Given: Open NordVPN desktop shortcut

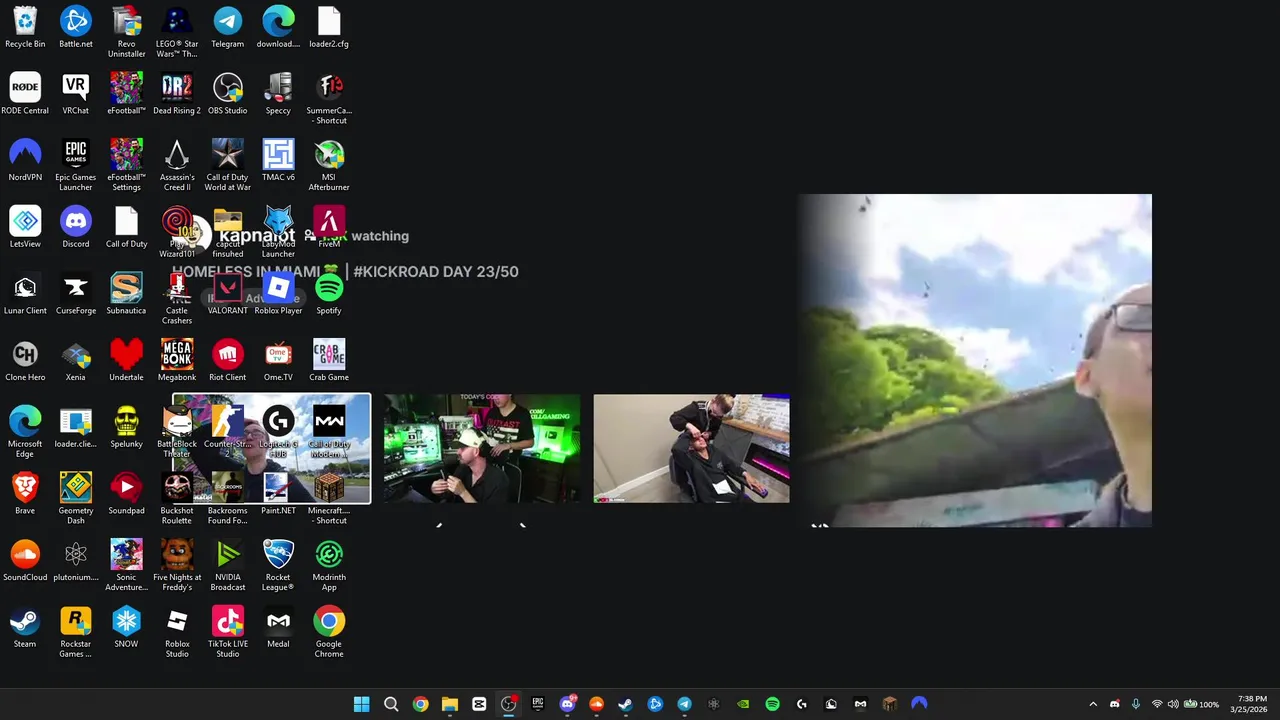Looking at the screenshot, I should click(25, 161).
